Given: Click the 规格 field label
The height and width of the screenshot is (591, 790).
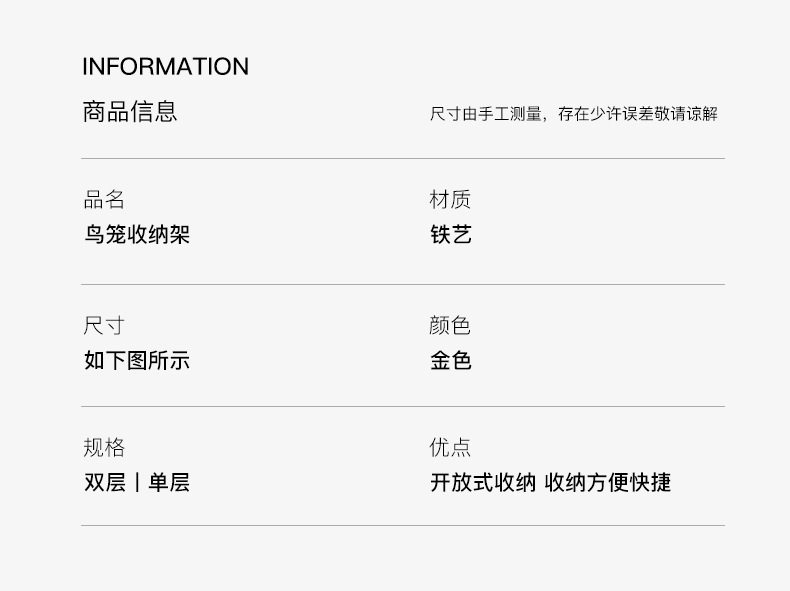Looking at the screenshot, I should click(104, 448).
